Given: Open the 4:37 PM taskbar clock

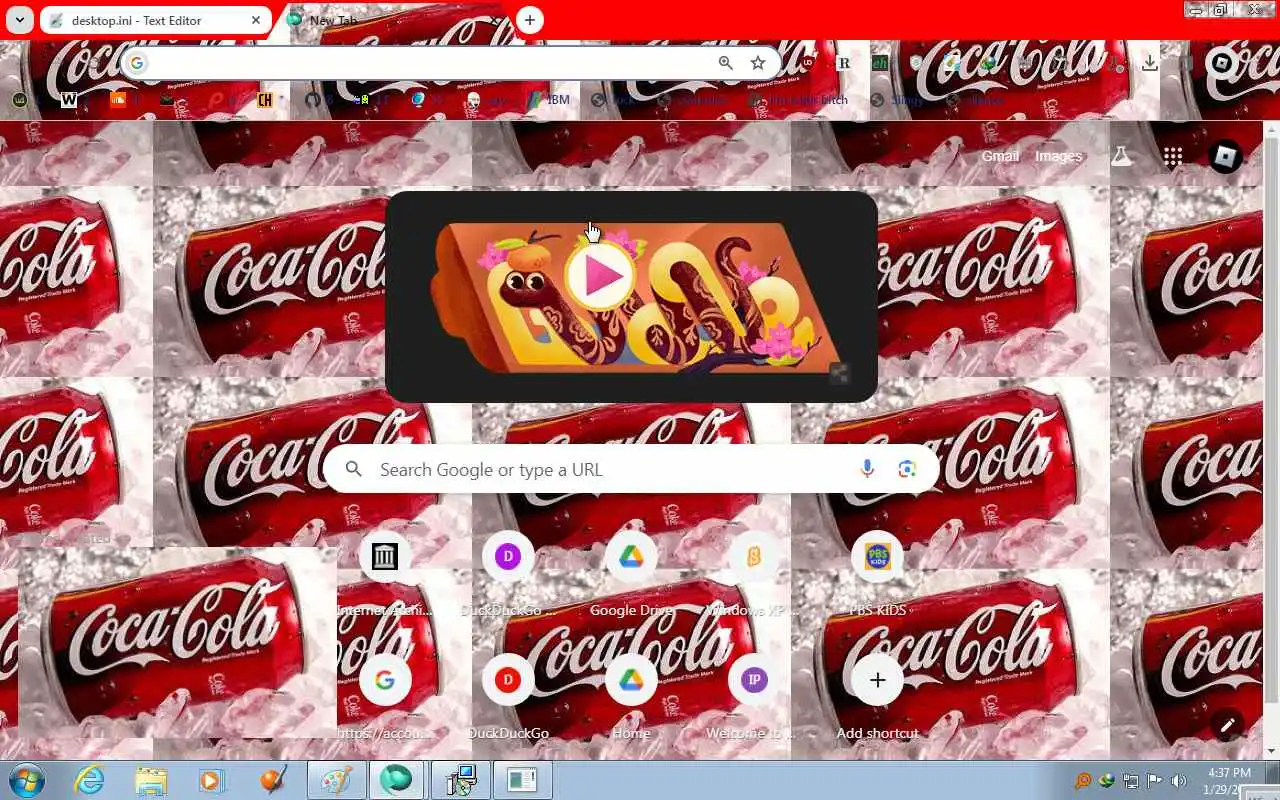Looking at the screenshot, I should (1229, 781).
